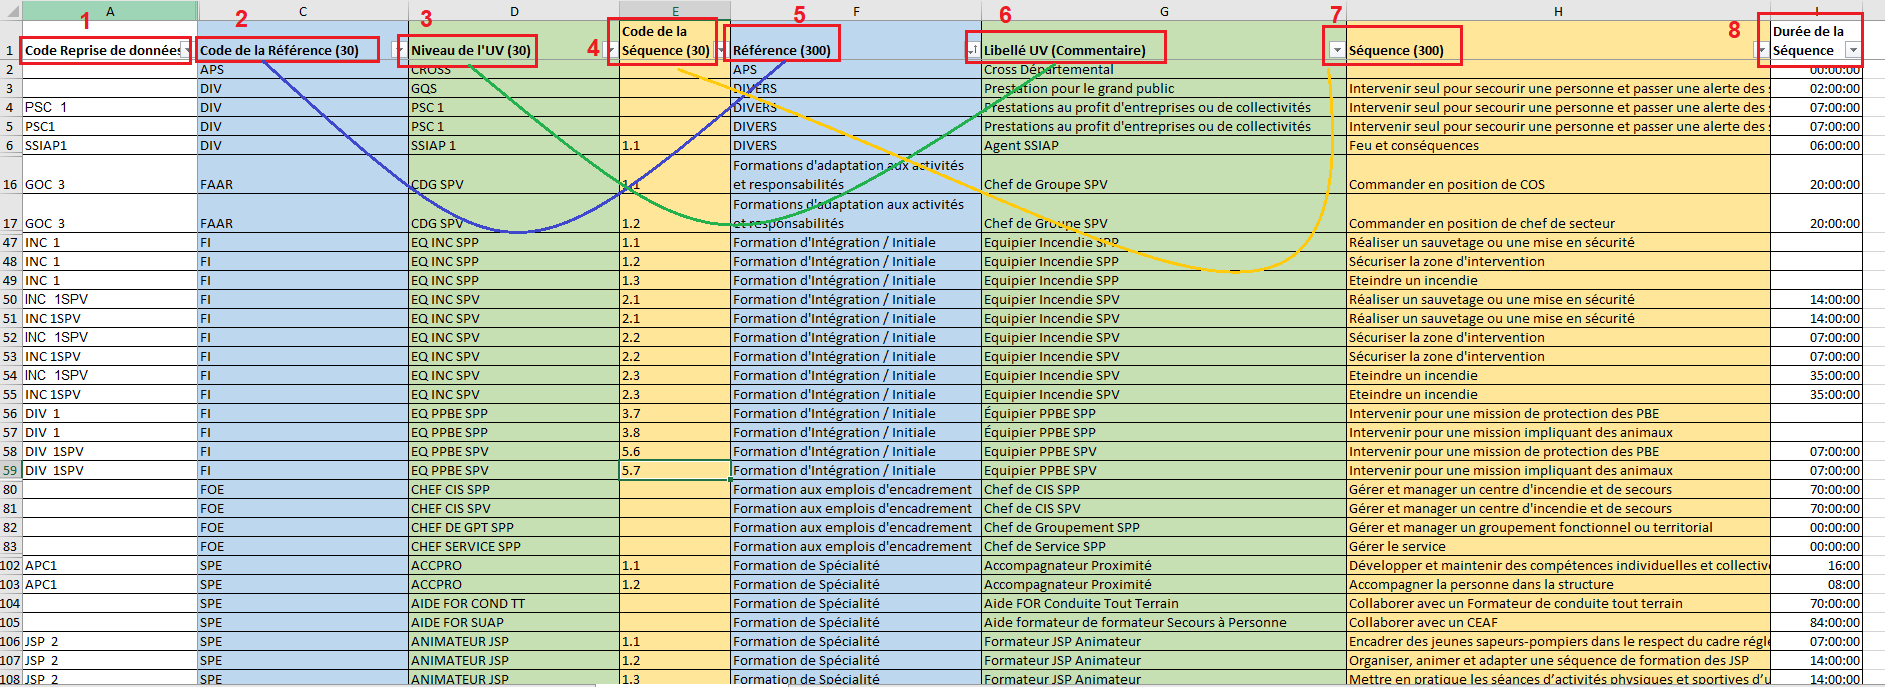Open the sorted filter button on Référence (300)
The image size is (1885, 687).
coord(972,50)
